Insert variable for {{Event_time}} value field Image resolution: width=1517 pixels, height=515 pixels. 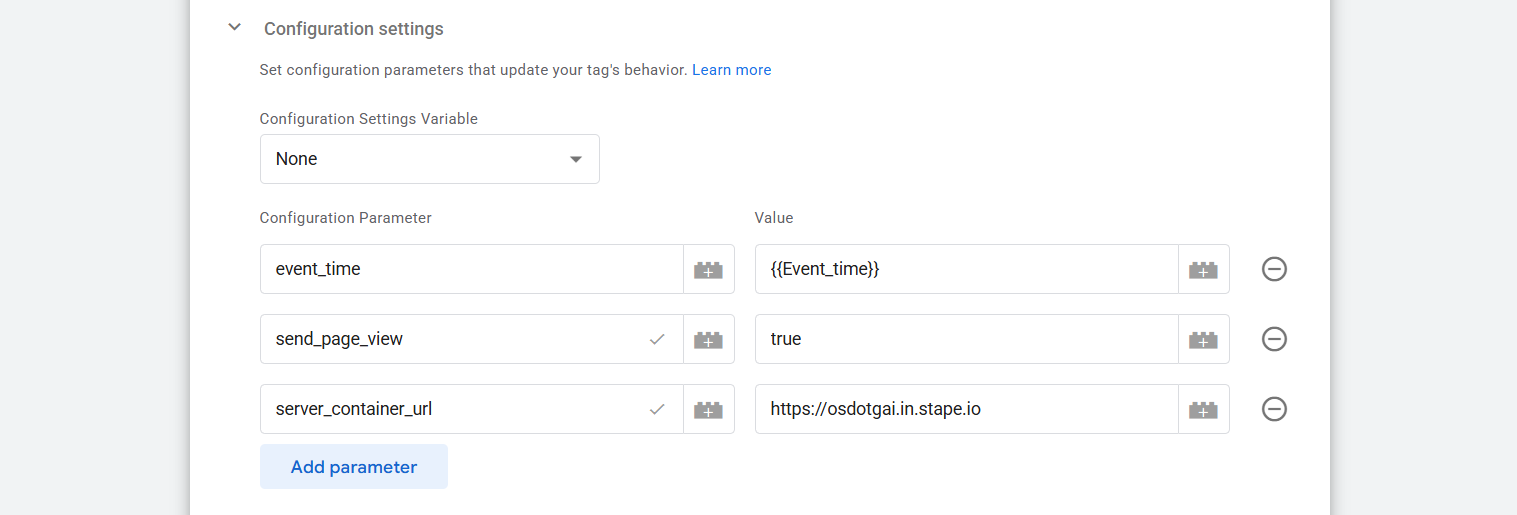tap(1203, 269)
